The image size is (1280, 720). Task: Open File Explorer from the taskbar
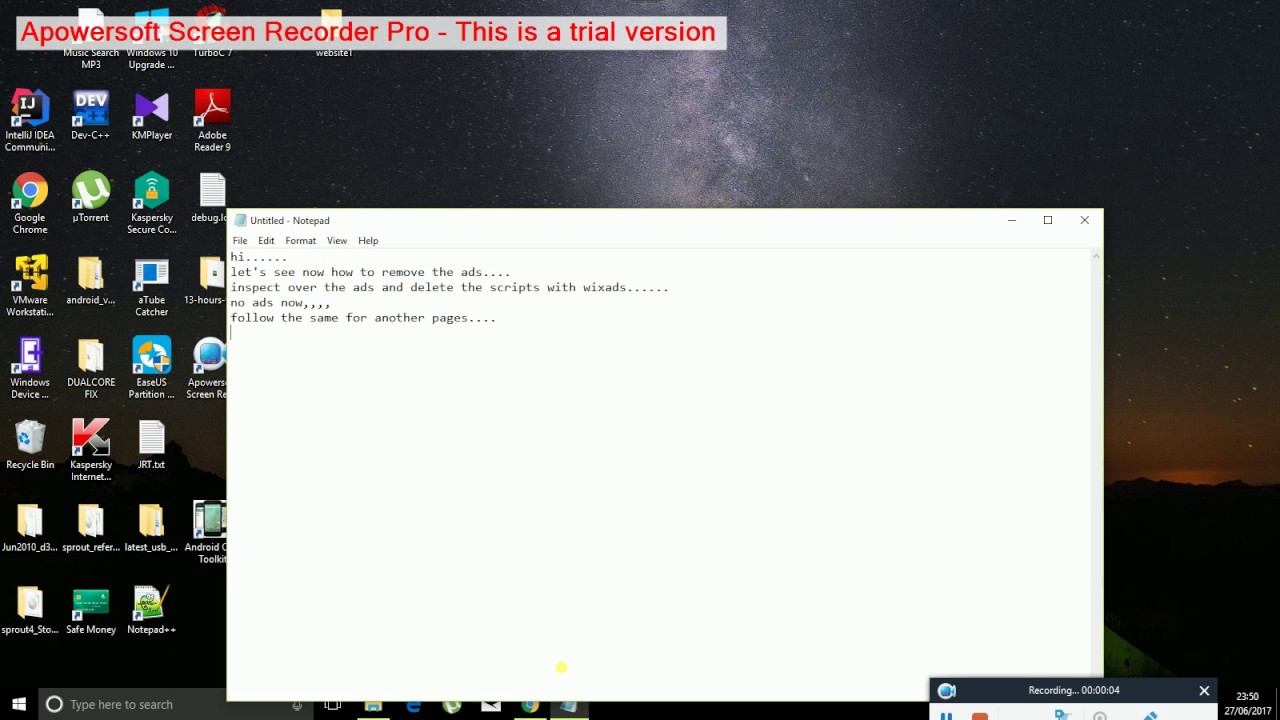coord(373,704)
